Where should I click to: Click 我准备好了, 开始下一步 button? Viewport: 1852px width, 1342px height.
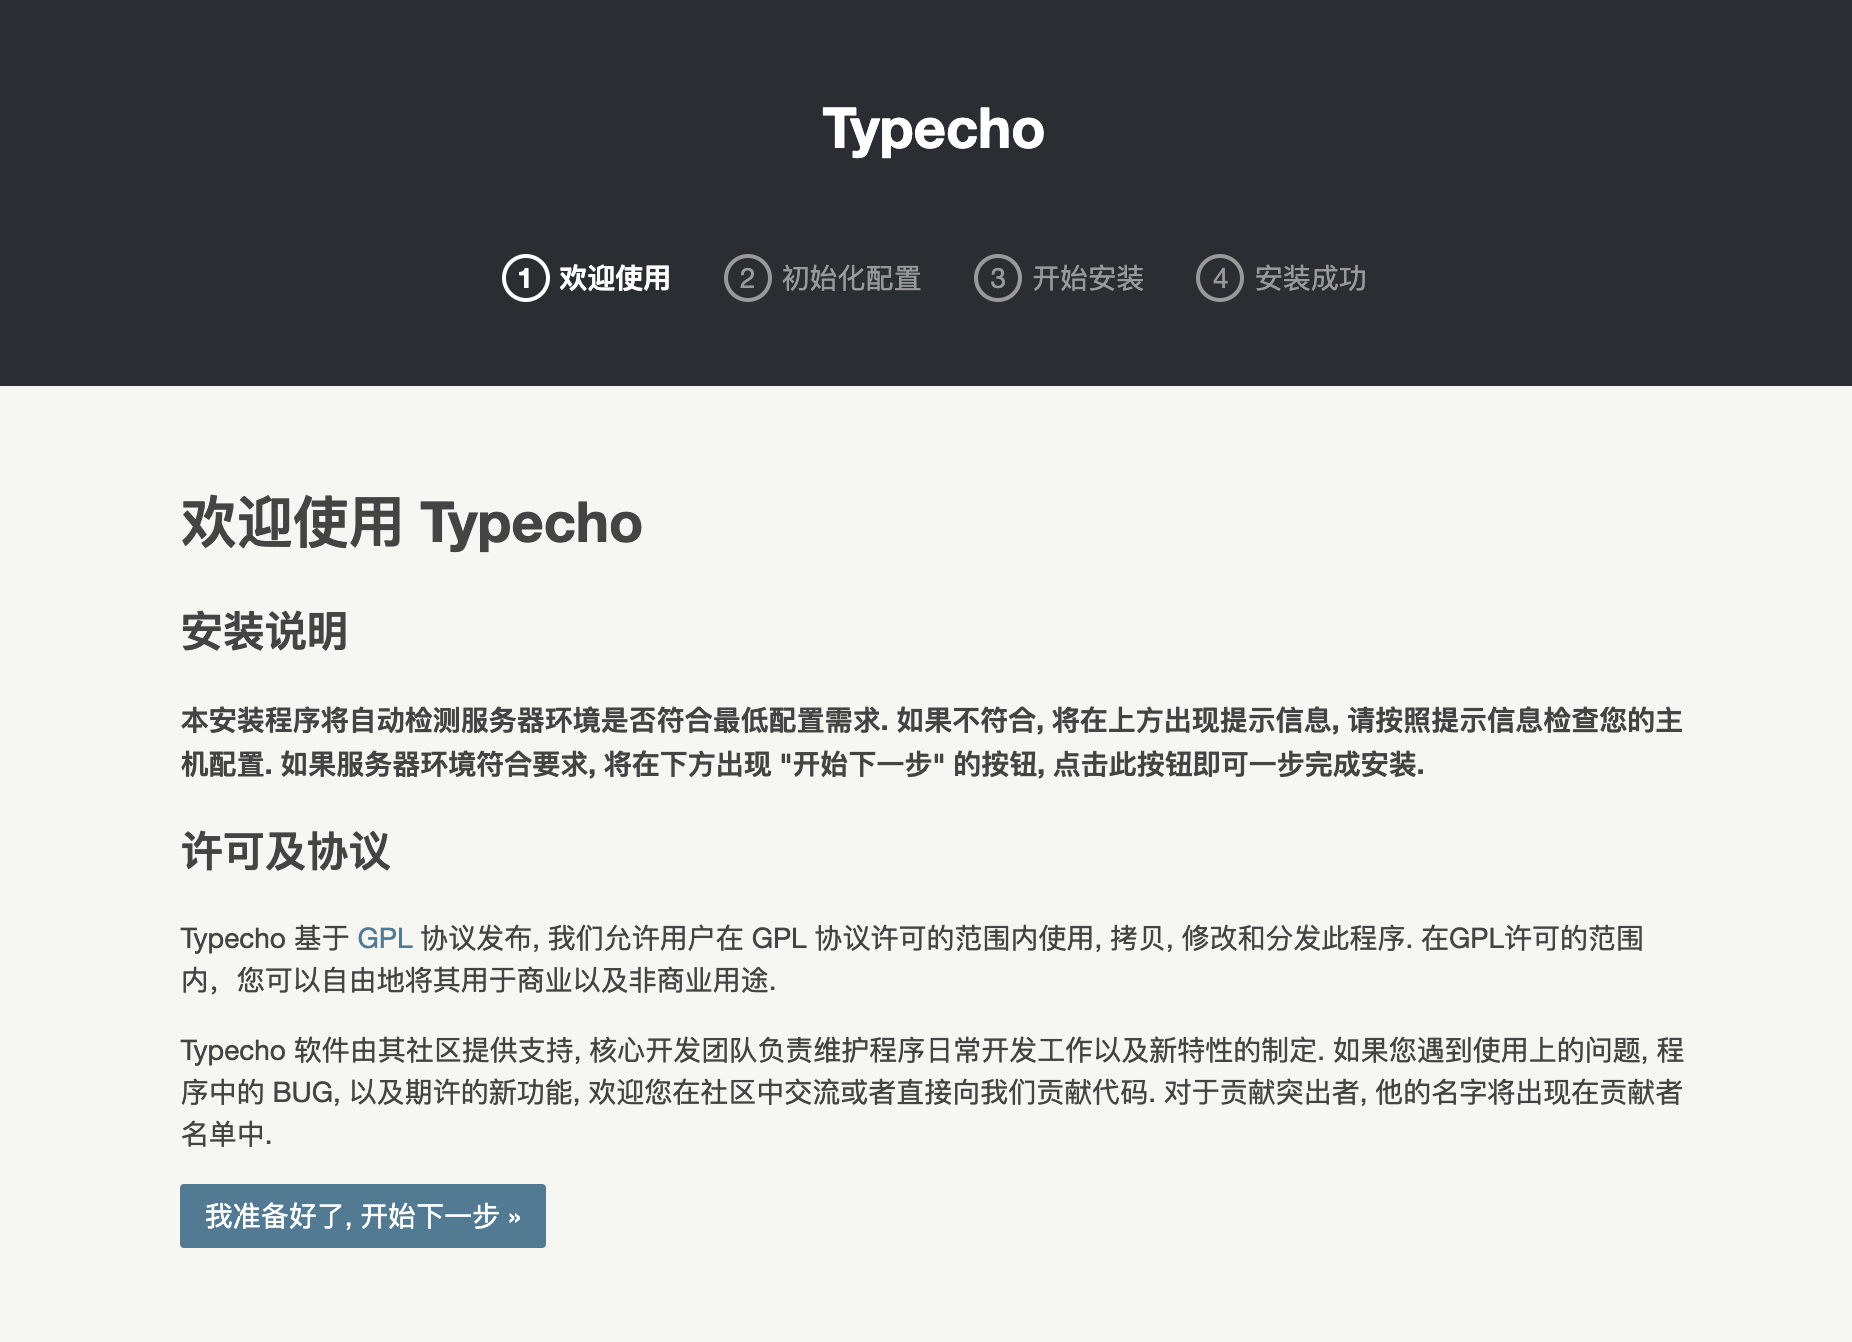click(x=363, y=1216)
